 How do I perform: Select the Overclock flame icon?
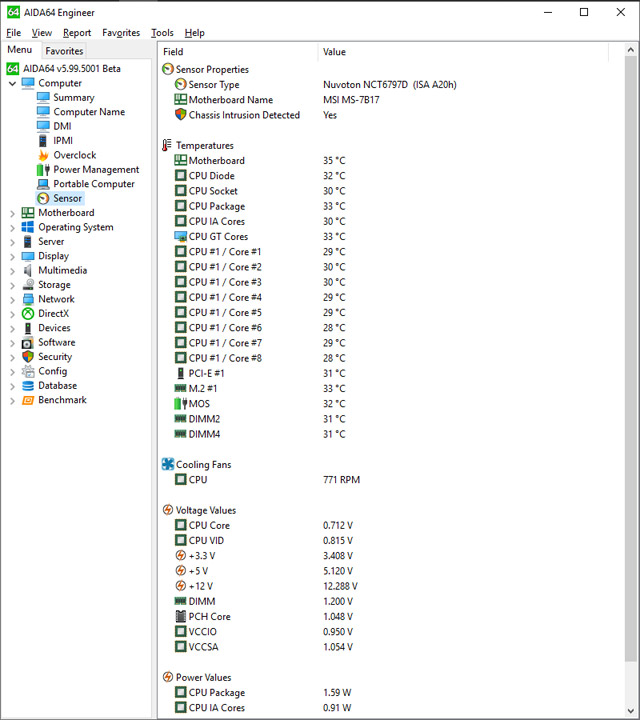(x=43, y=155)
